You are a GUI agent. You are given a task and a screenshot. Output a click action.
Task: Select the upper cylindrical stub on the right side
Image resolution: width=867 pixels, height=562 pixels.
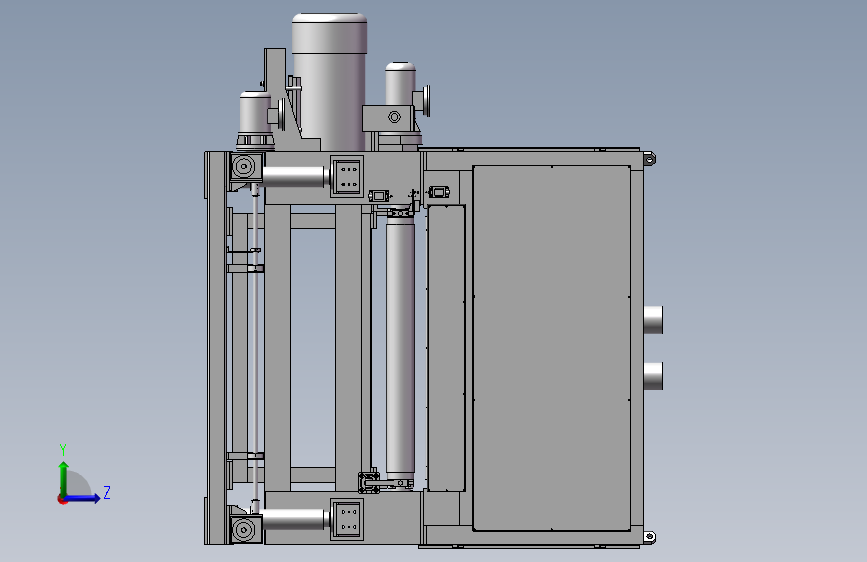[x=653, y=320]
